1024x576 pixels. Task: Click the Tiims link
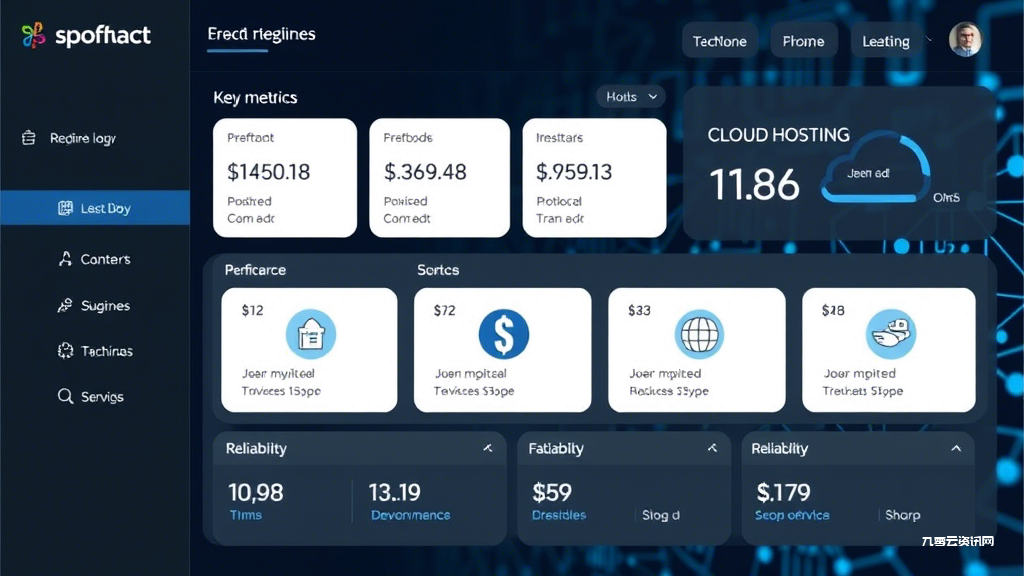246,515
